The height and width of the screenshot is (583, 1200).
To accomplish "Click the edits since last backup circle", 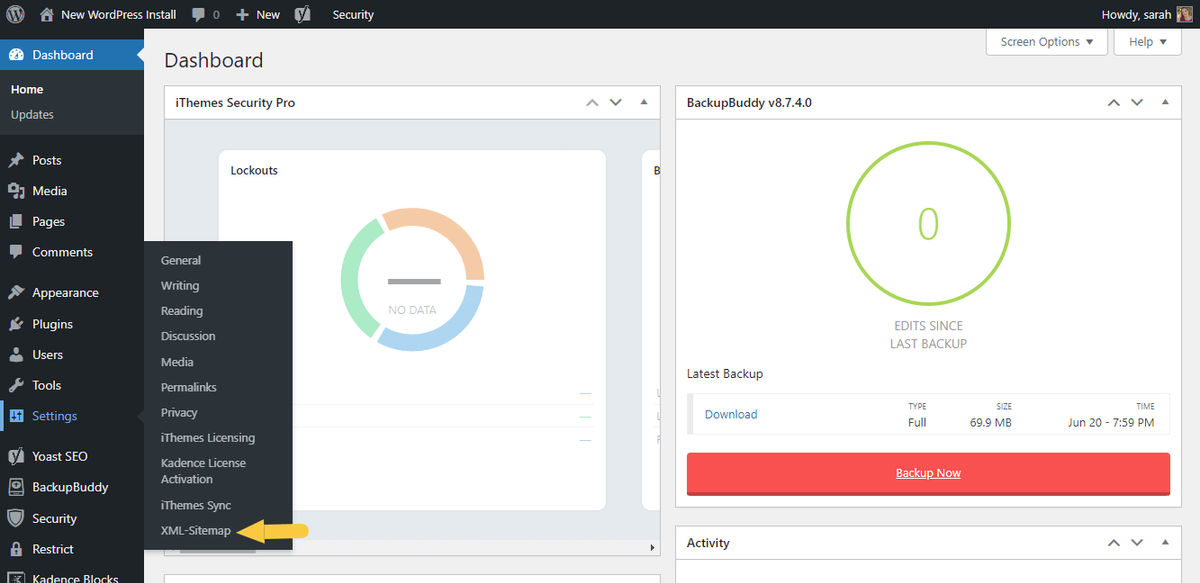I will 928,224.
